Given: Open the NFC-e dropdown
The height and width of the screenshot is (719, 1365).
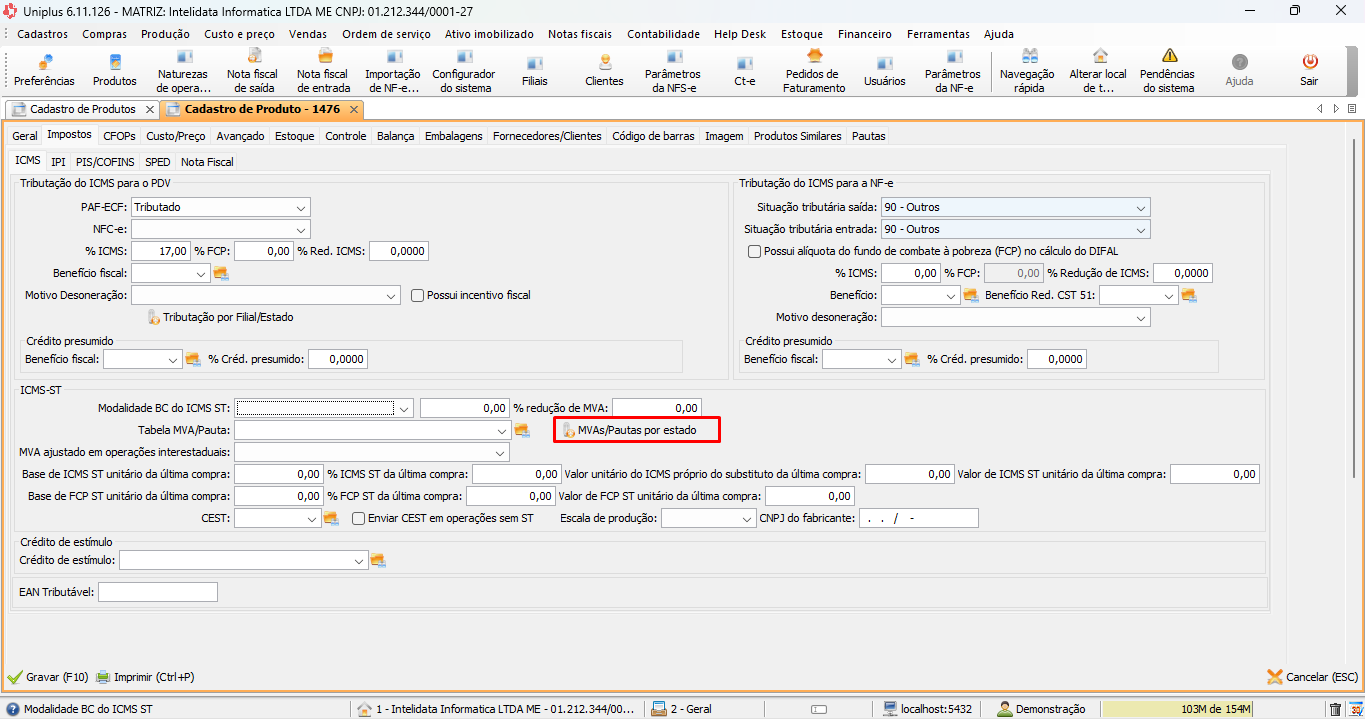Looking at the screenshot, I should click(301, 229).
